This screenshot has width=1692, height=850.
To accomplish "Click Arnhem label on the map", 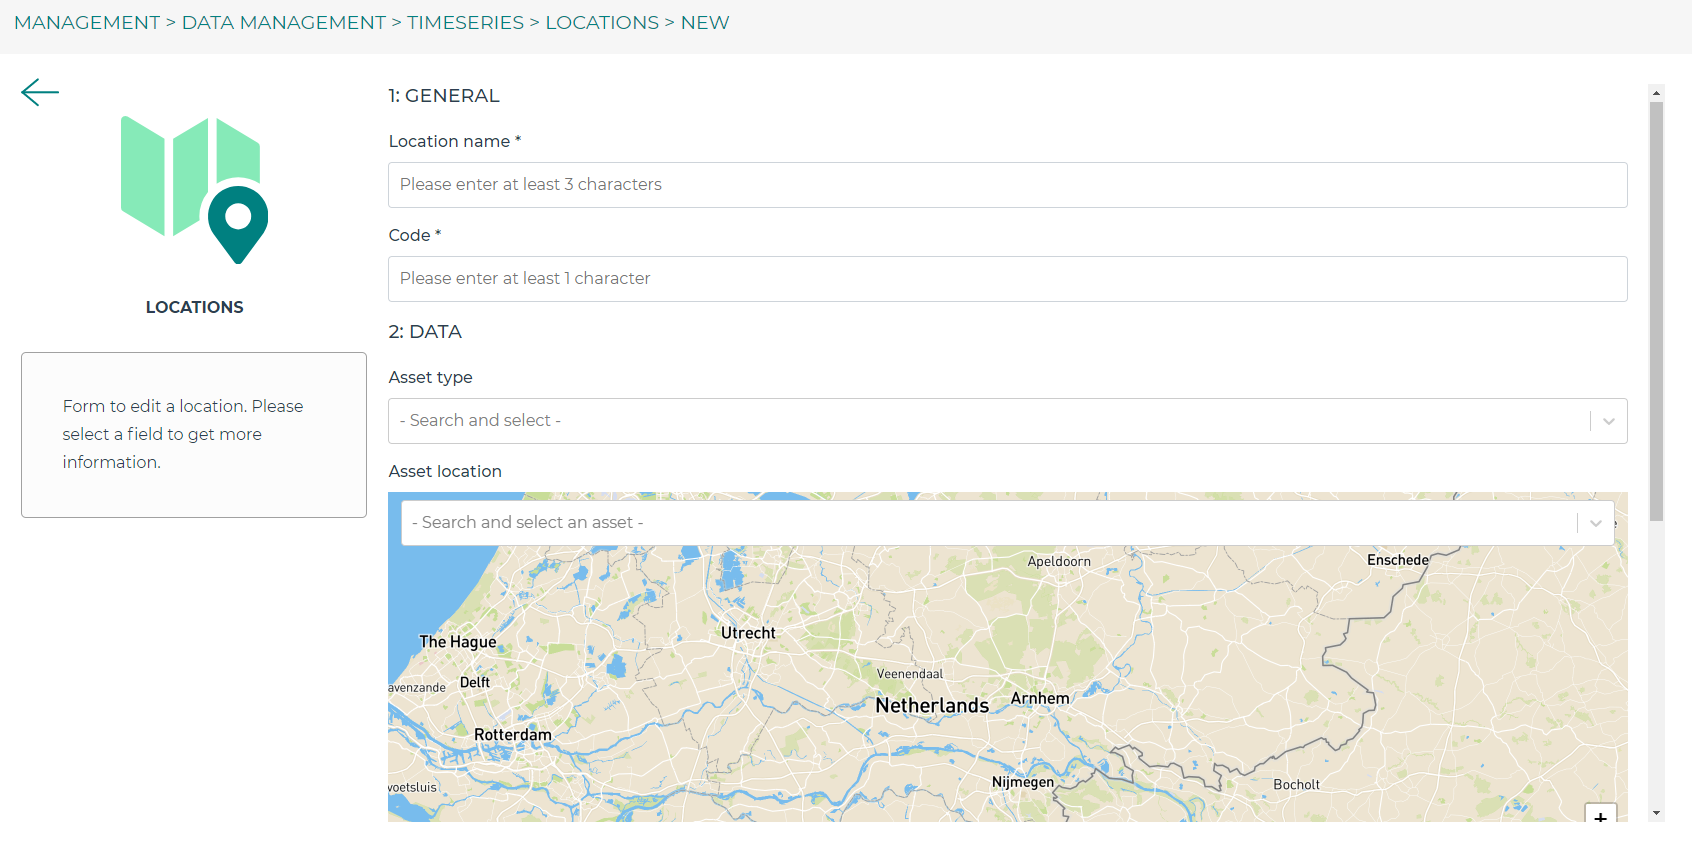I will pyautogui.click(x=1040, y=698).
